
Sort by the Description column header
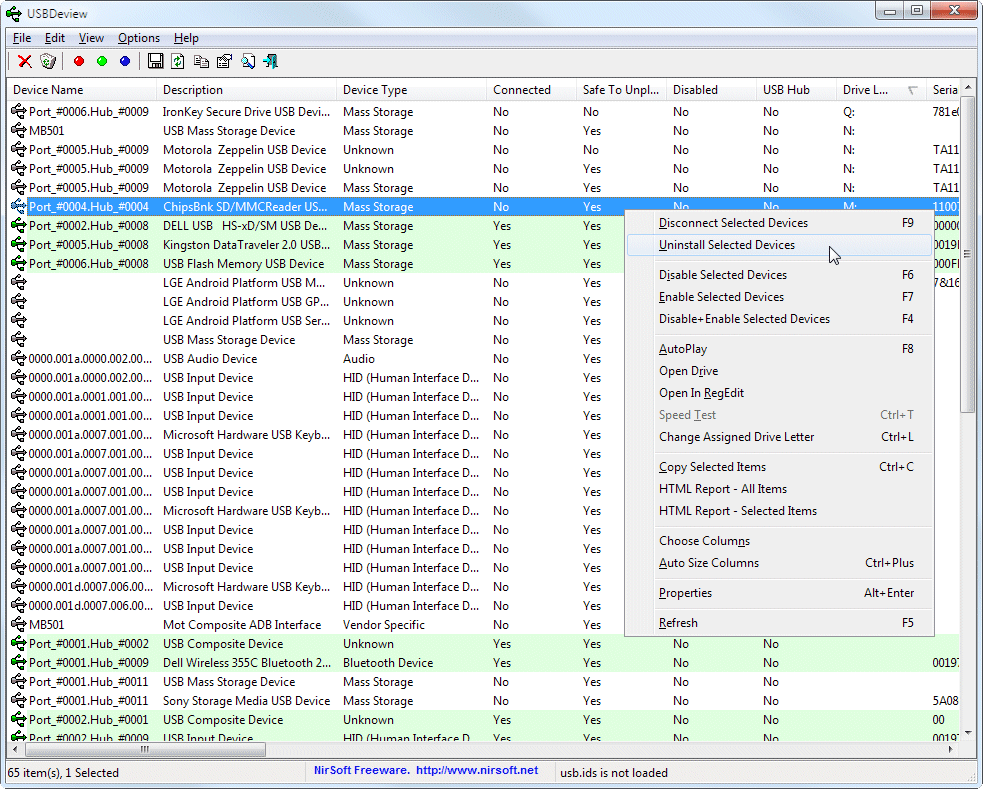click(246, 90)
